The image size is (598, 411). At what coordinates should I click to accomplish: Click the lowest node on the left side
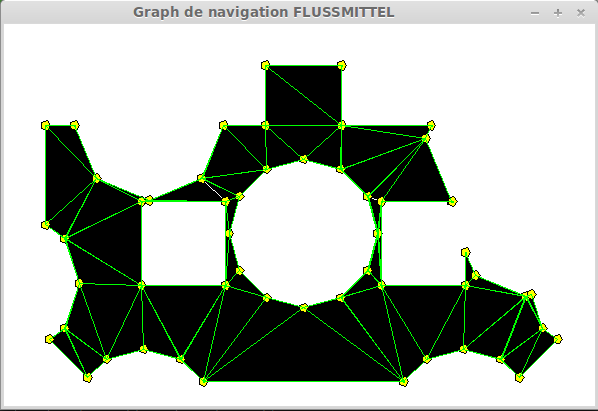87,377
